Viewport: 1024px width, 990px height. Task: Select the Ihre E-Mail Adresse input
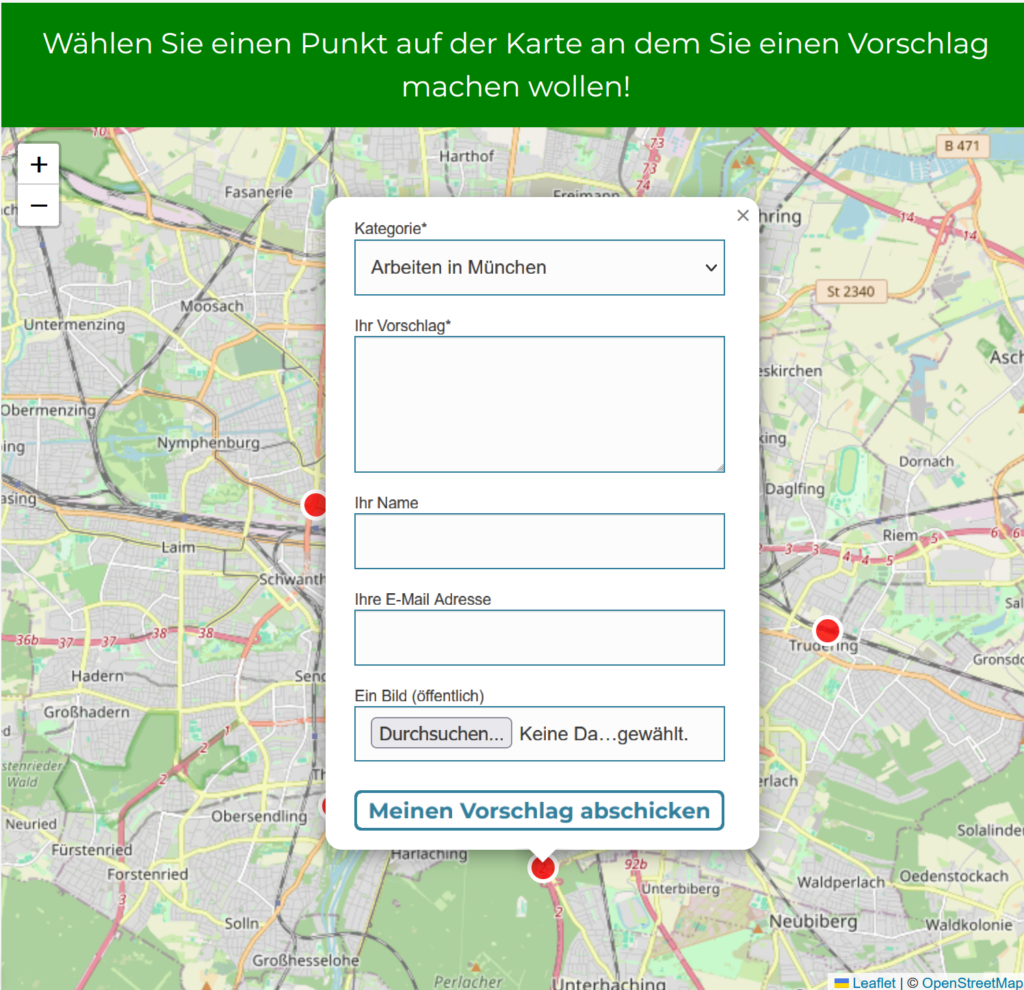point(539,637)
